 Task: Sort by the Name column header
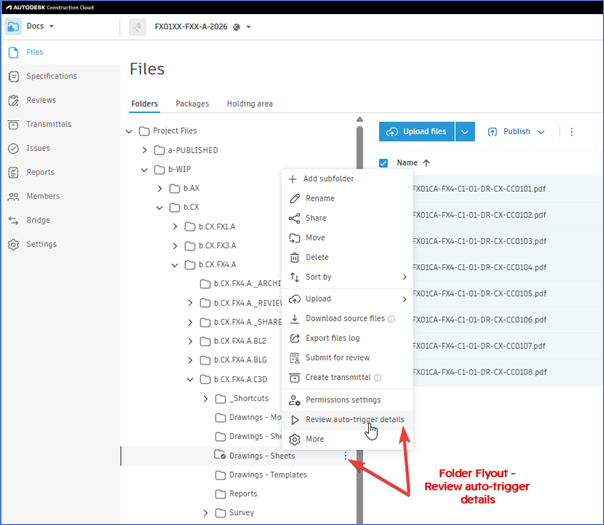[x=413, y=163]
